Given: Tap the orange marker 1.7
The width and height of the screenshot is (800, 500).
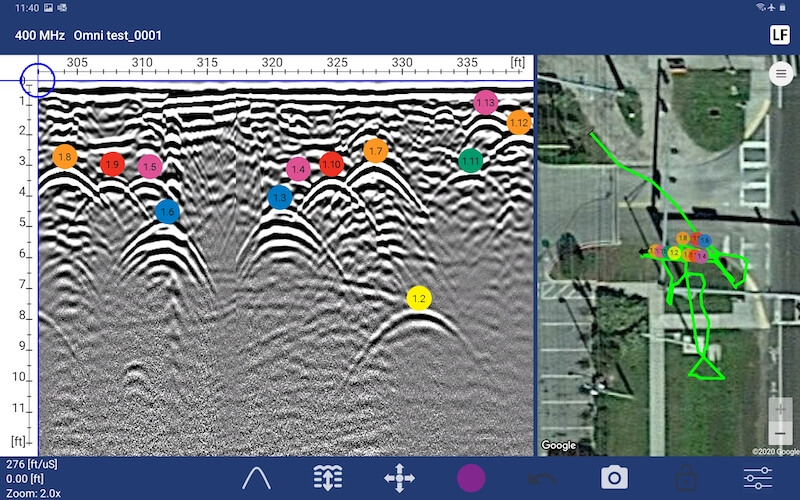Looking at the screenshot, I should (x=375, y=152).
